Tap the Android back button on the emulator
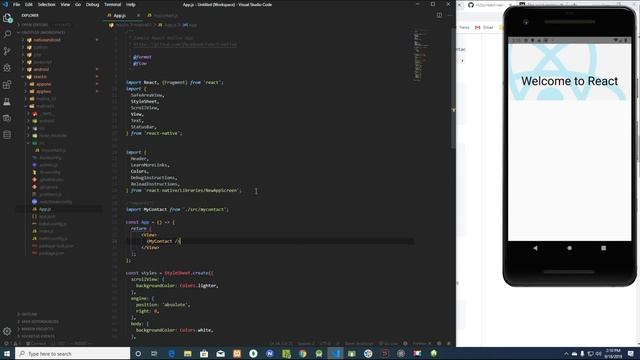 [x=535, y=248]
